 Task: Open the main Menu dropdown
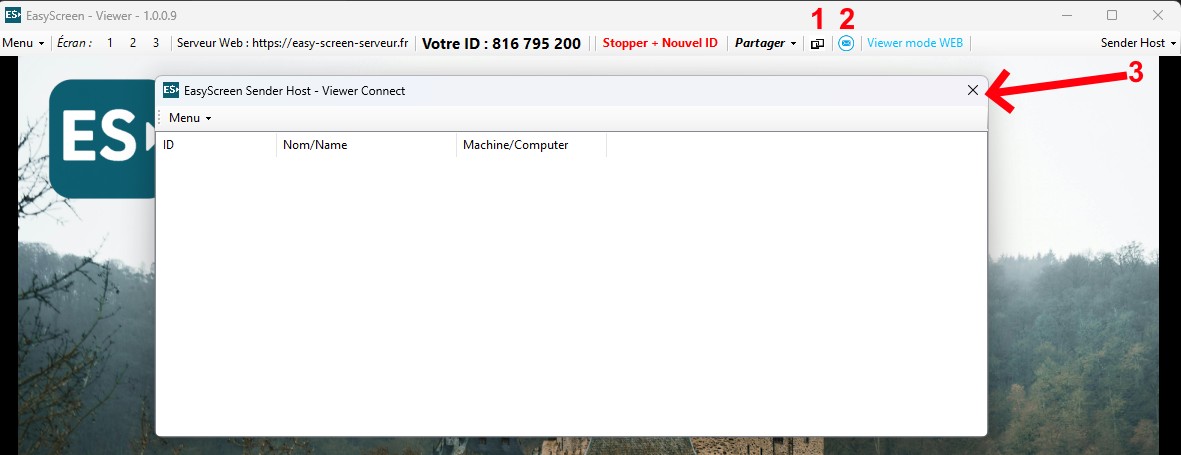point(23,44)
